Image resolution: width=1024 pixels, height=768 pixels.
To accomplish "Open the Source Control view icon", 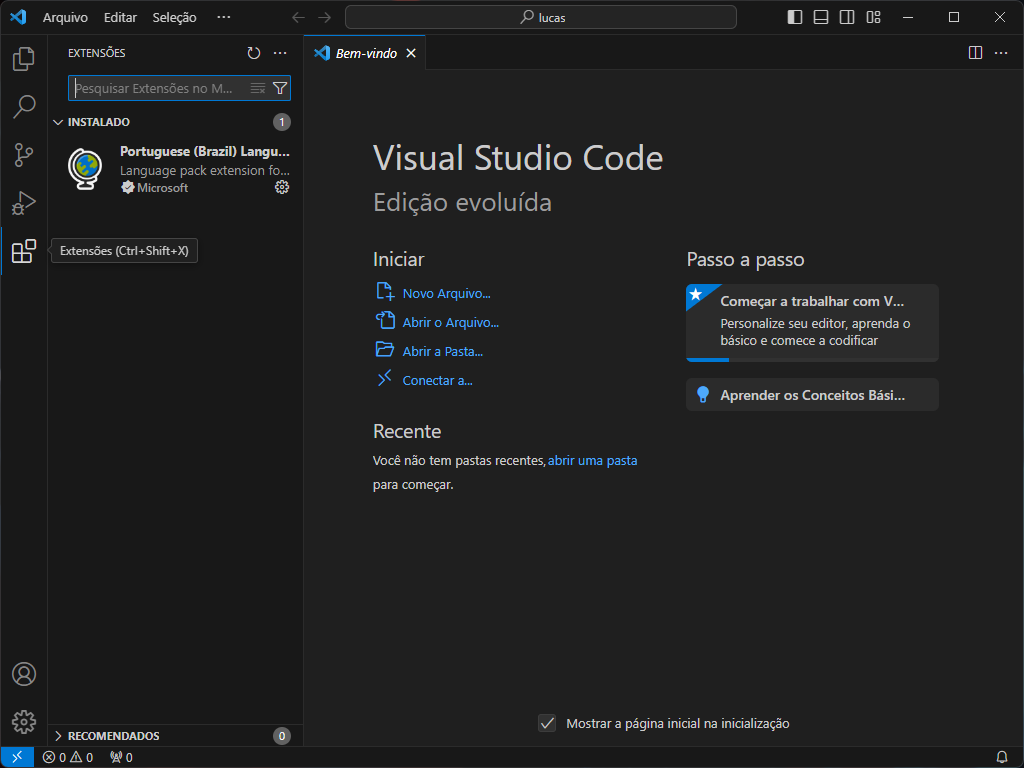I will click(x=23, y=155).
